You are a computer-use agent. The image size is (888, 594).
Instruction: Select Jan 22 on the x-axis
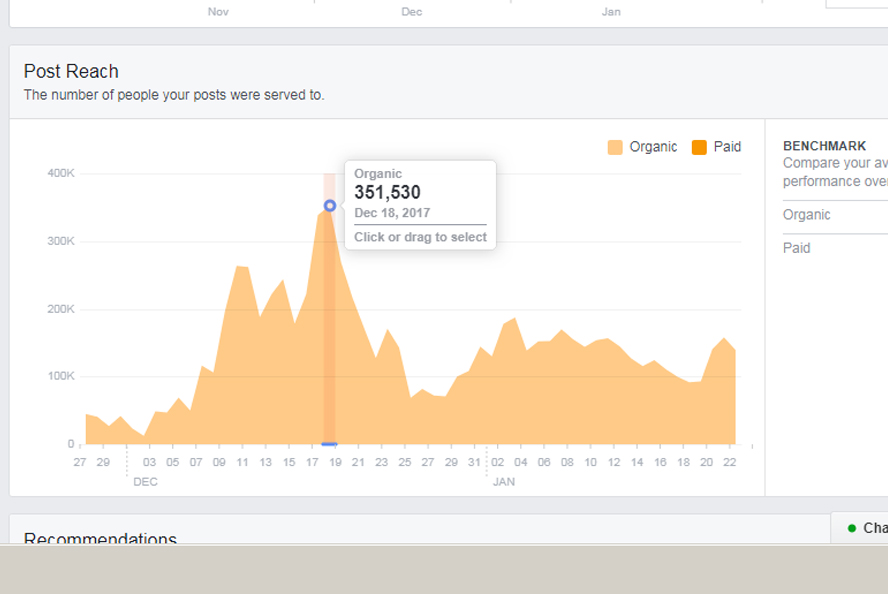pos(729,462)
